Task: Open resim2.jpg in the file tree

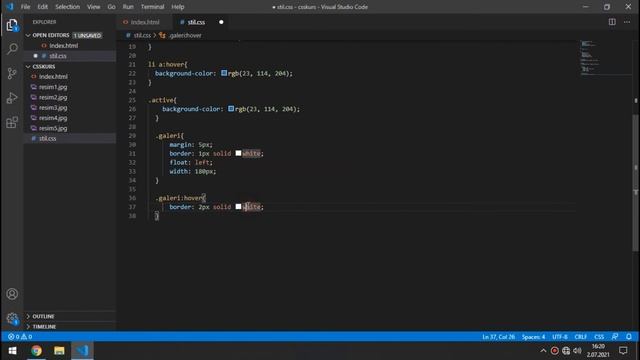Action: [x=70, y=97]
